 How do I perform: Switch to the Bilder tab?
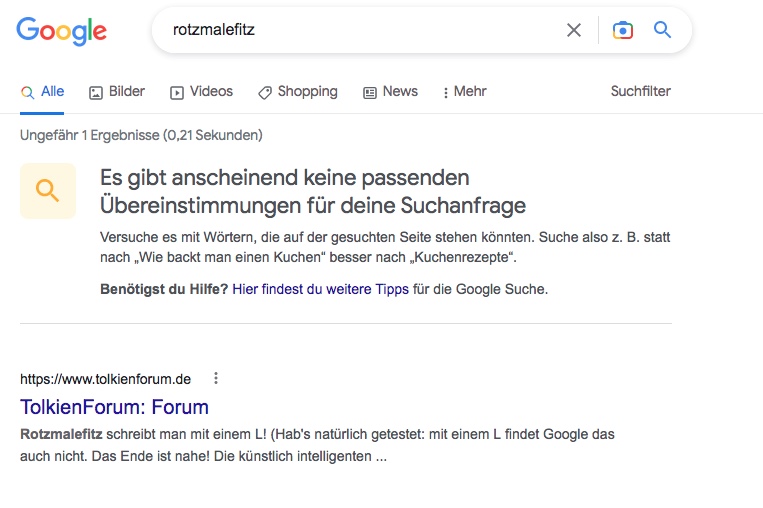pyautogui.click(x=127, y=91)
